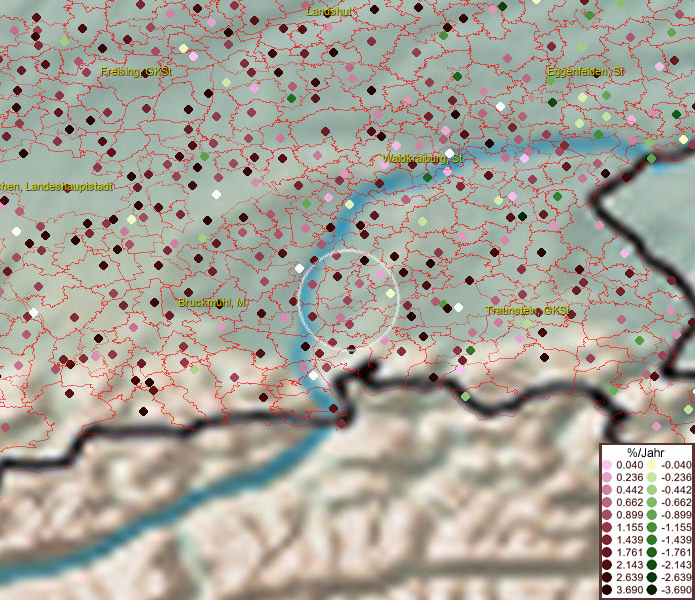Click the -0.040 legend value
Screen dimensions: 695x600
(676, 465)
